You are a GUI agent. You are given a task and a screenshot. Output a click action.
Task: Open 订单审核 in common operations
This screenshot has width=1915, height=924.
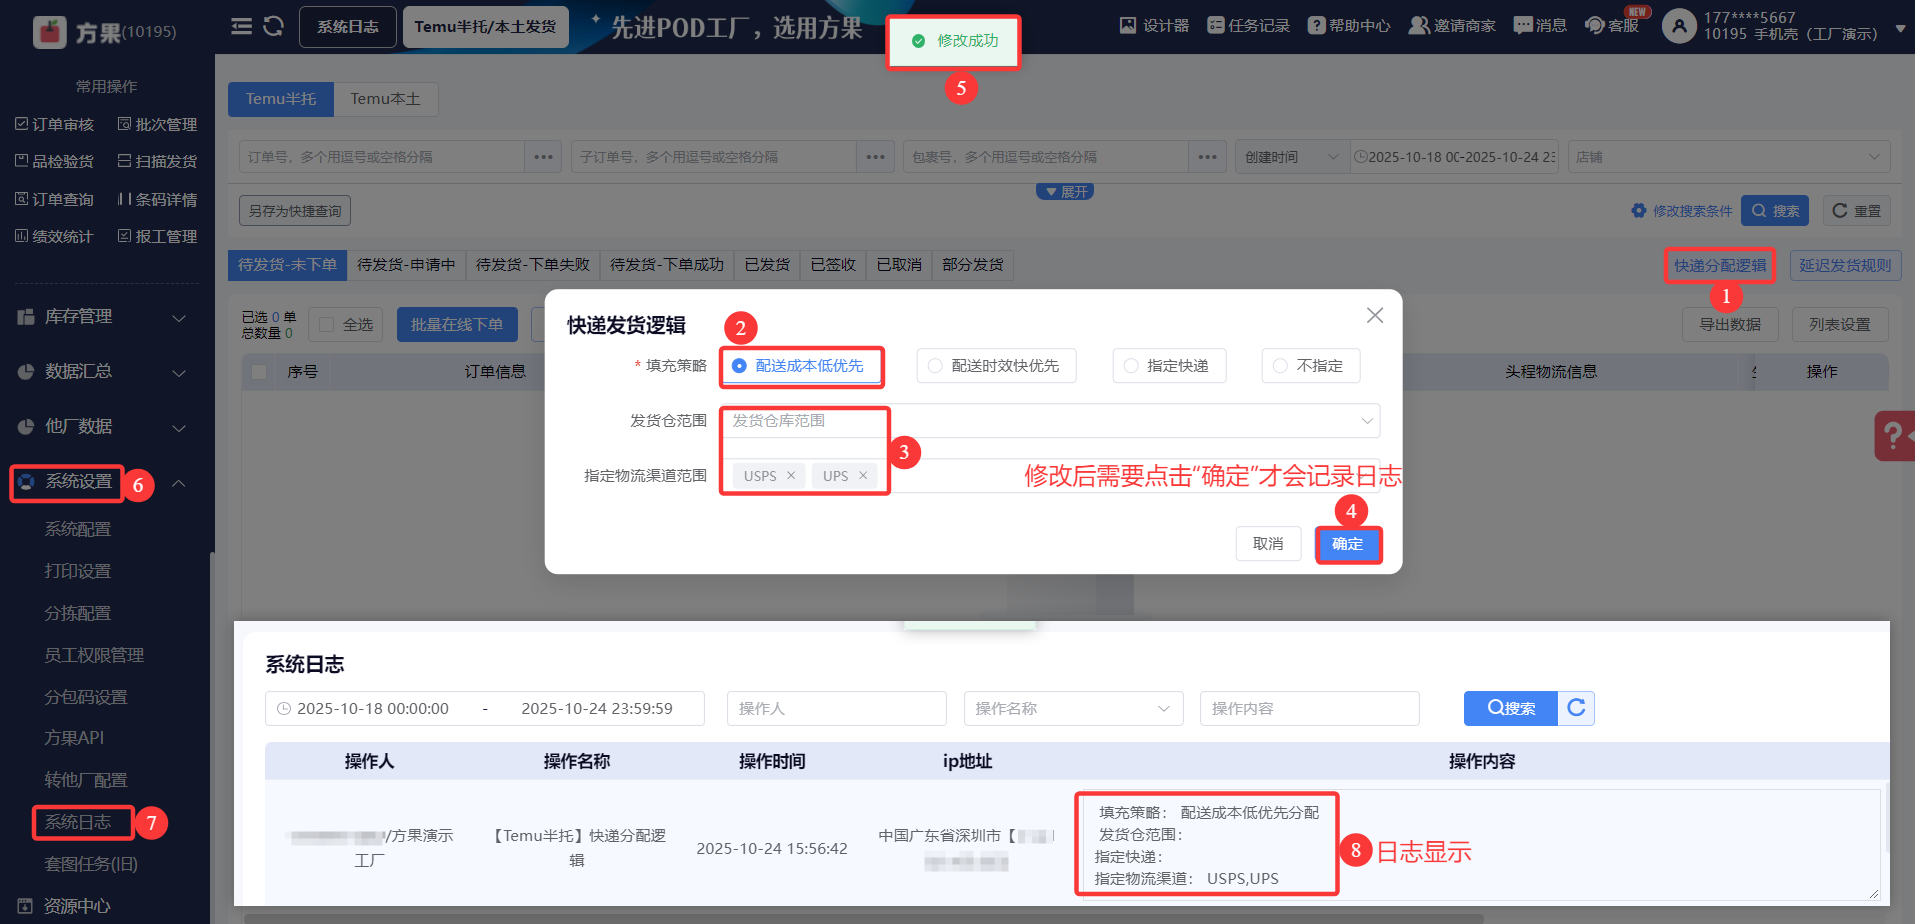pyautogui.click(x=55, y=124)
